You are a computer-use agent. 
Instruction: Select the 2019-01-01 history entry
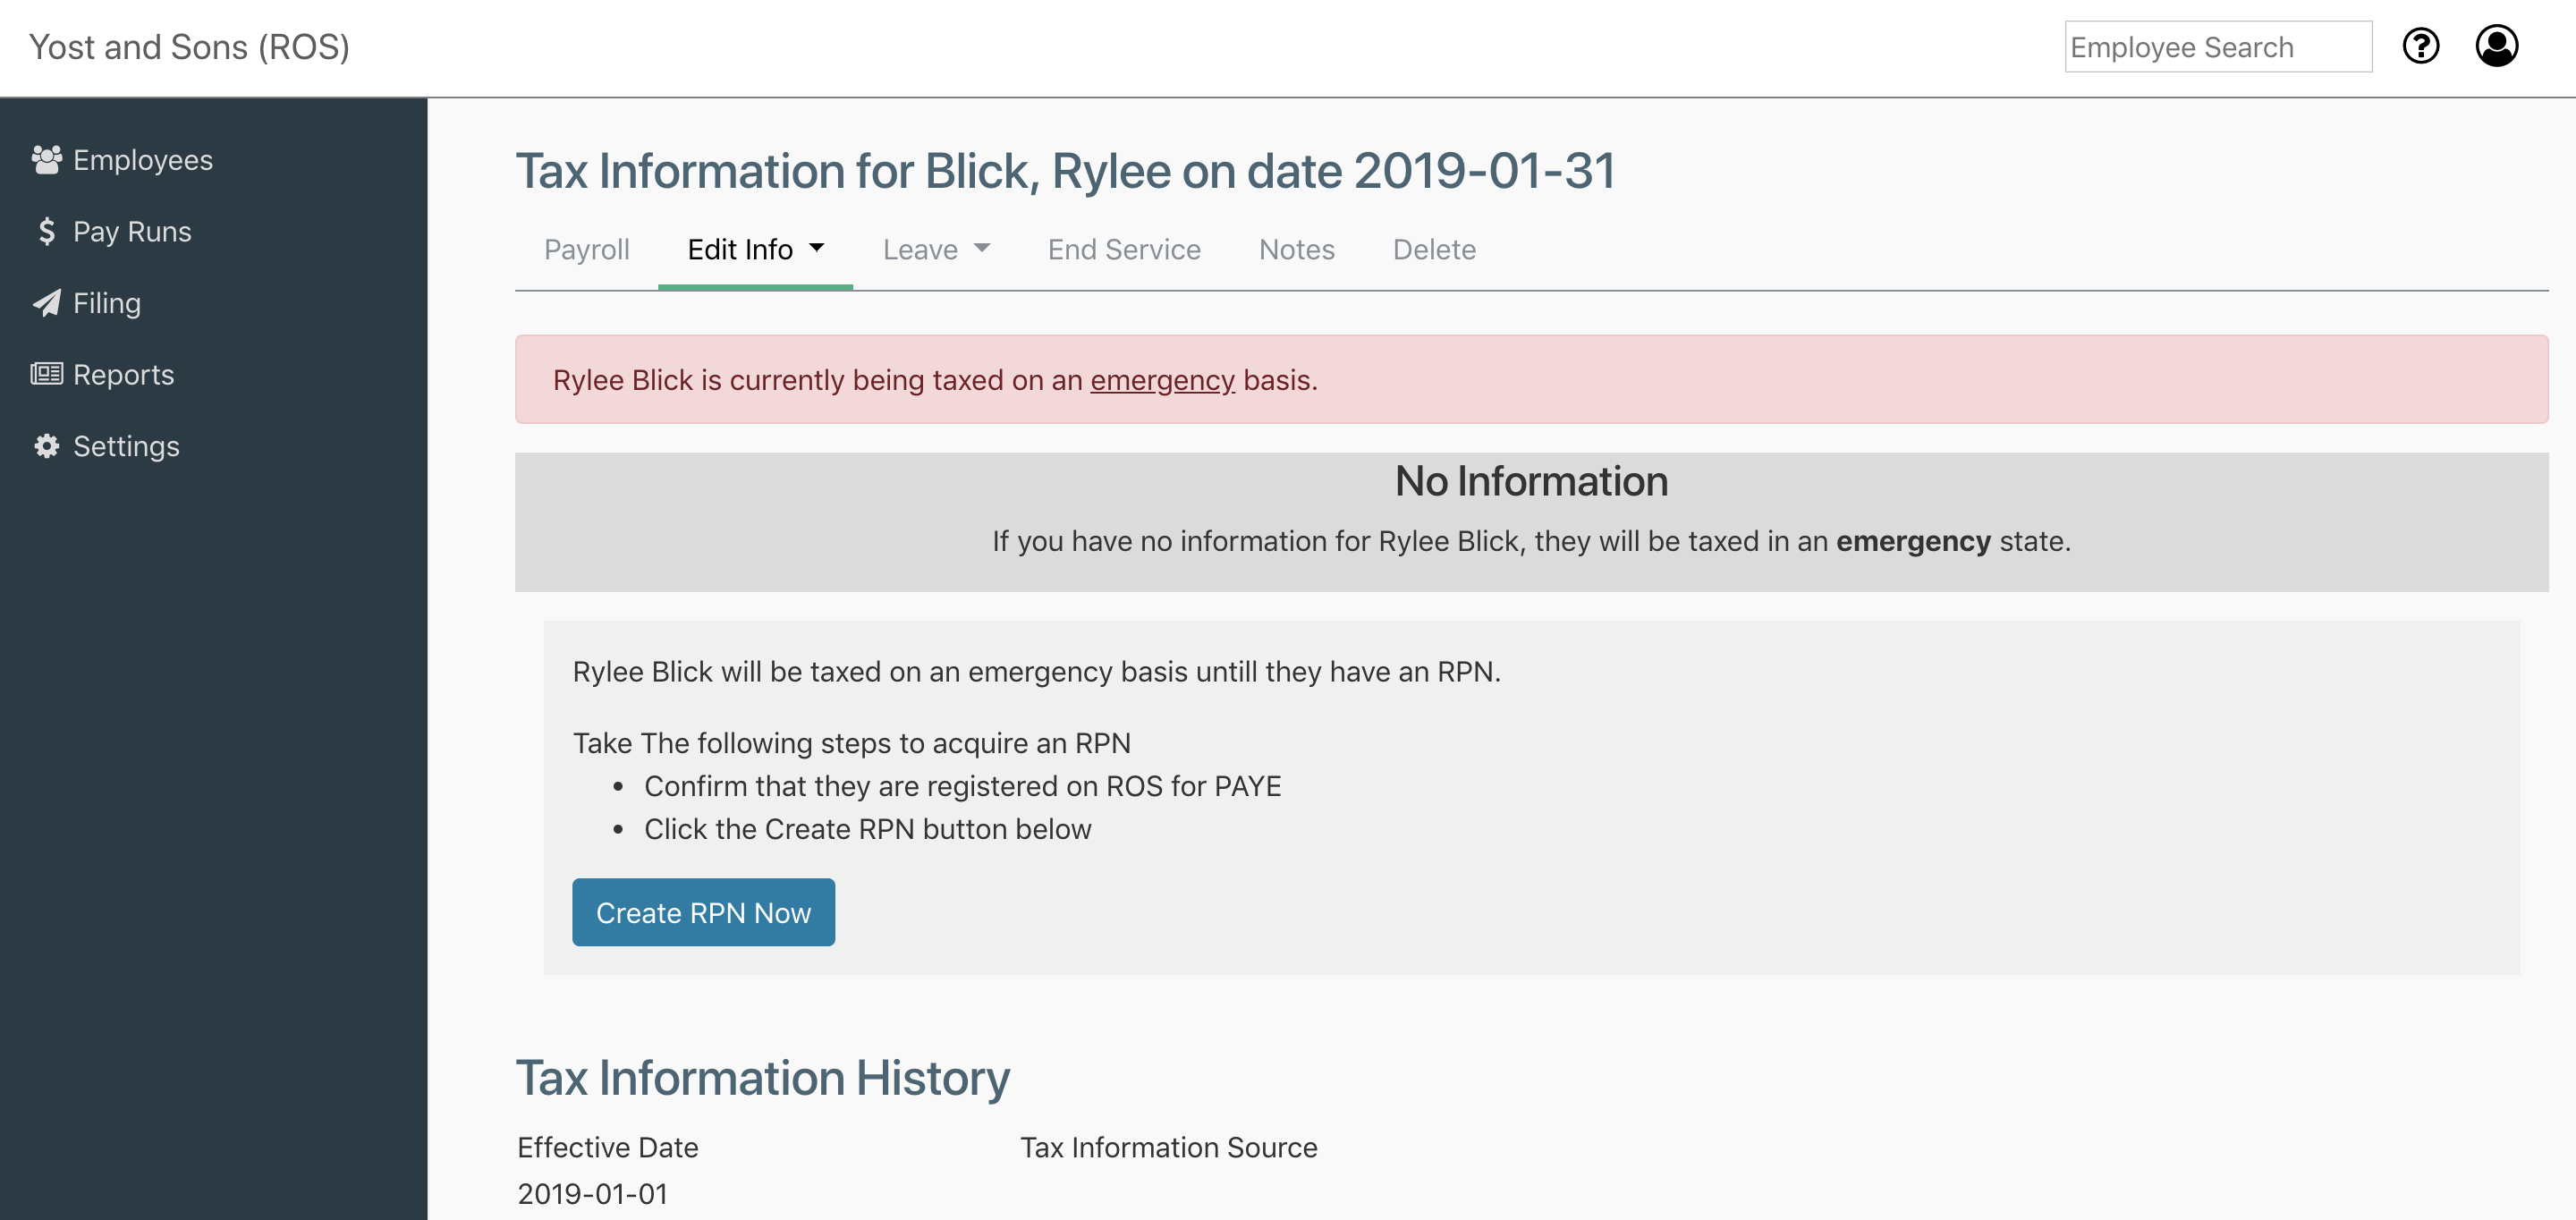pos(592,1194)
